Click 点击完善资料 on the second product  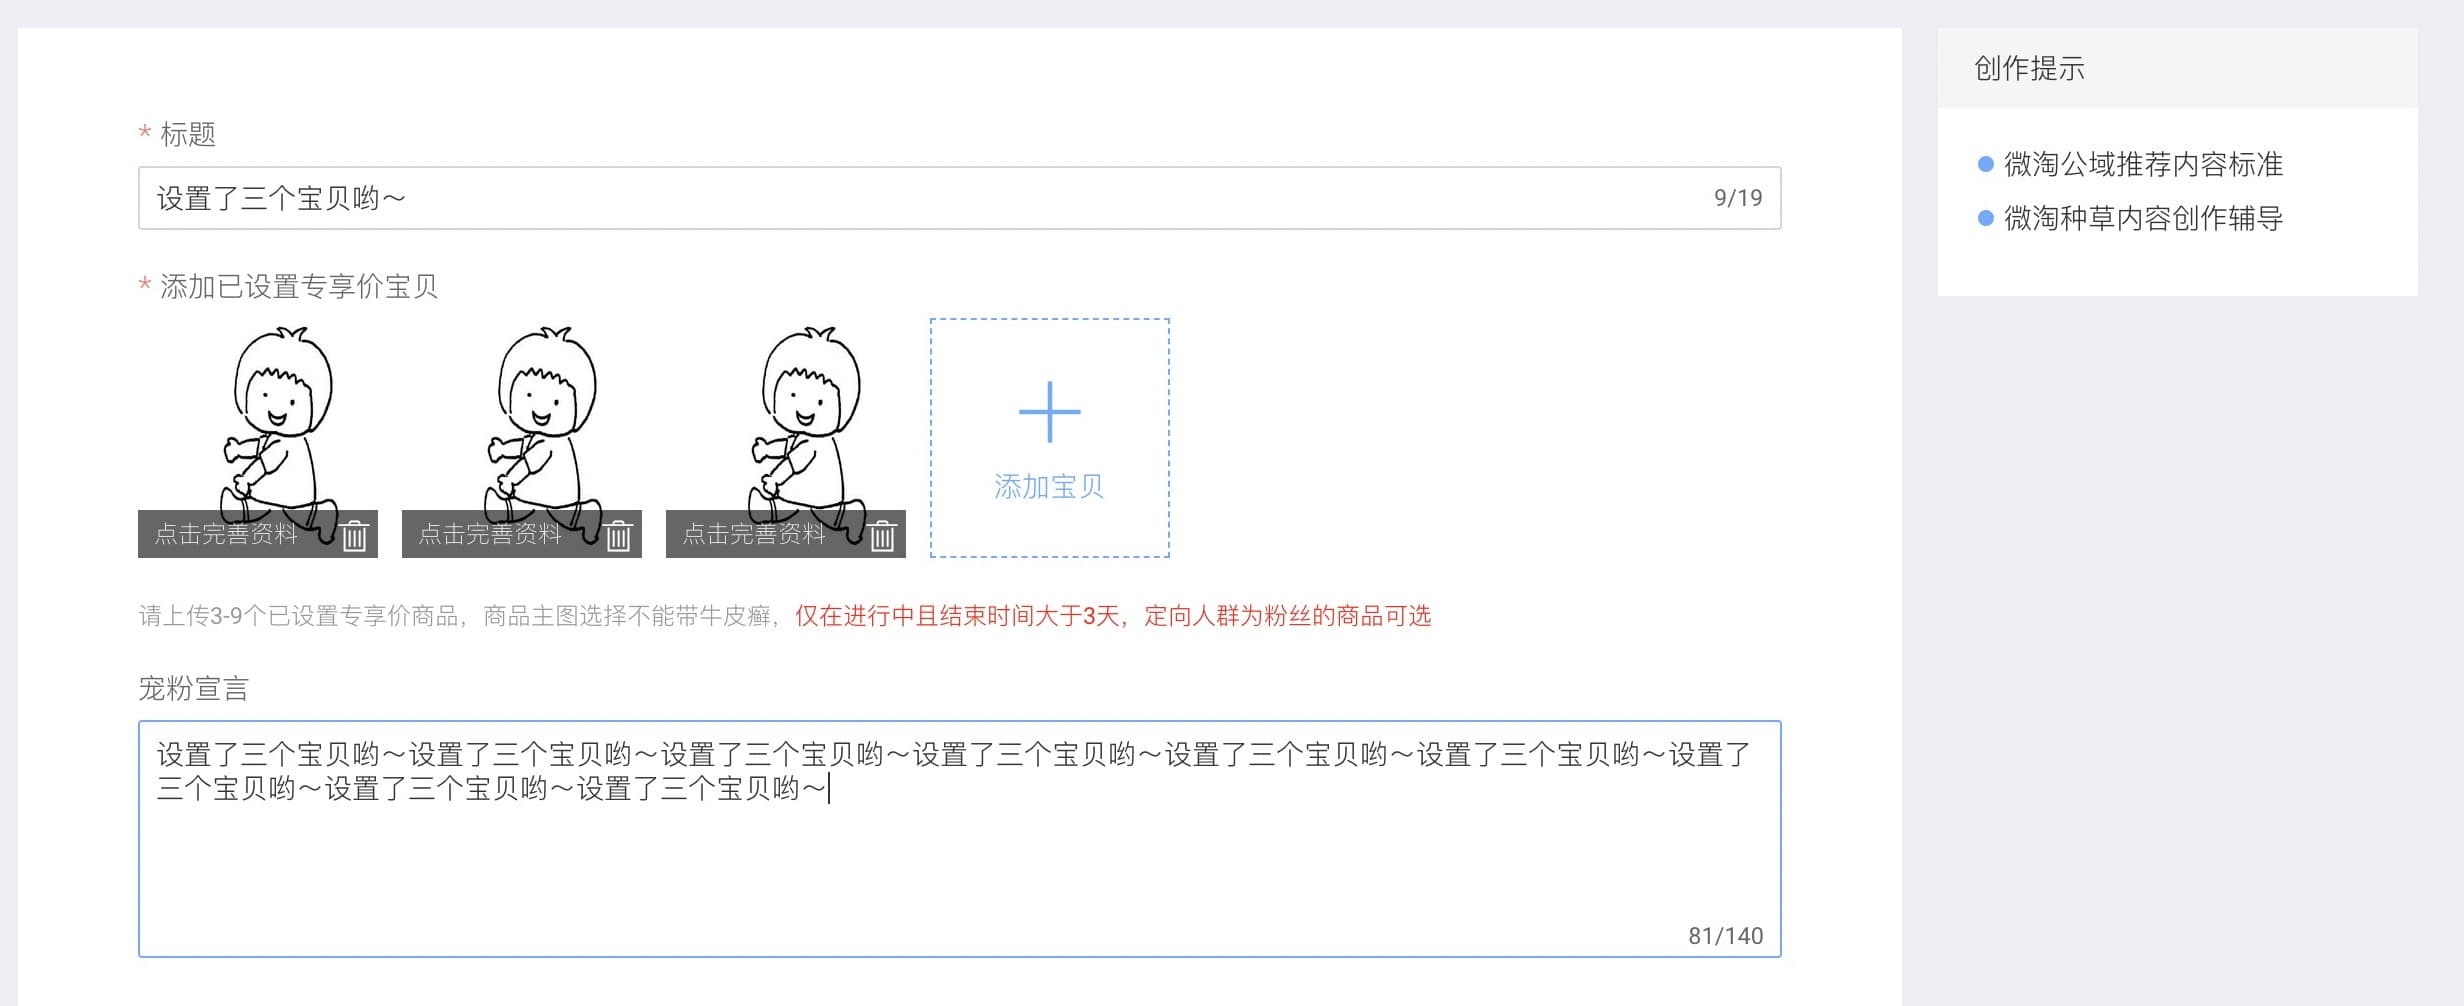490,534
